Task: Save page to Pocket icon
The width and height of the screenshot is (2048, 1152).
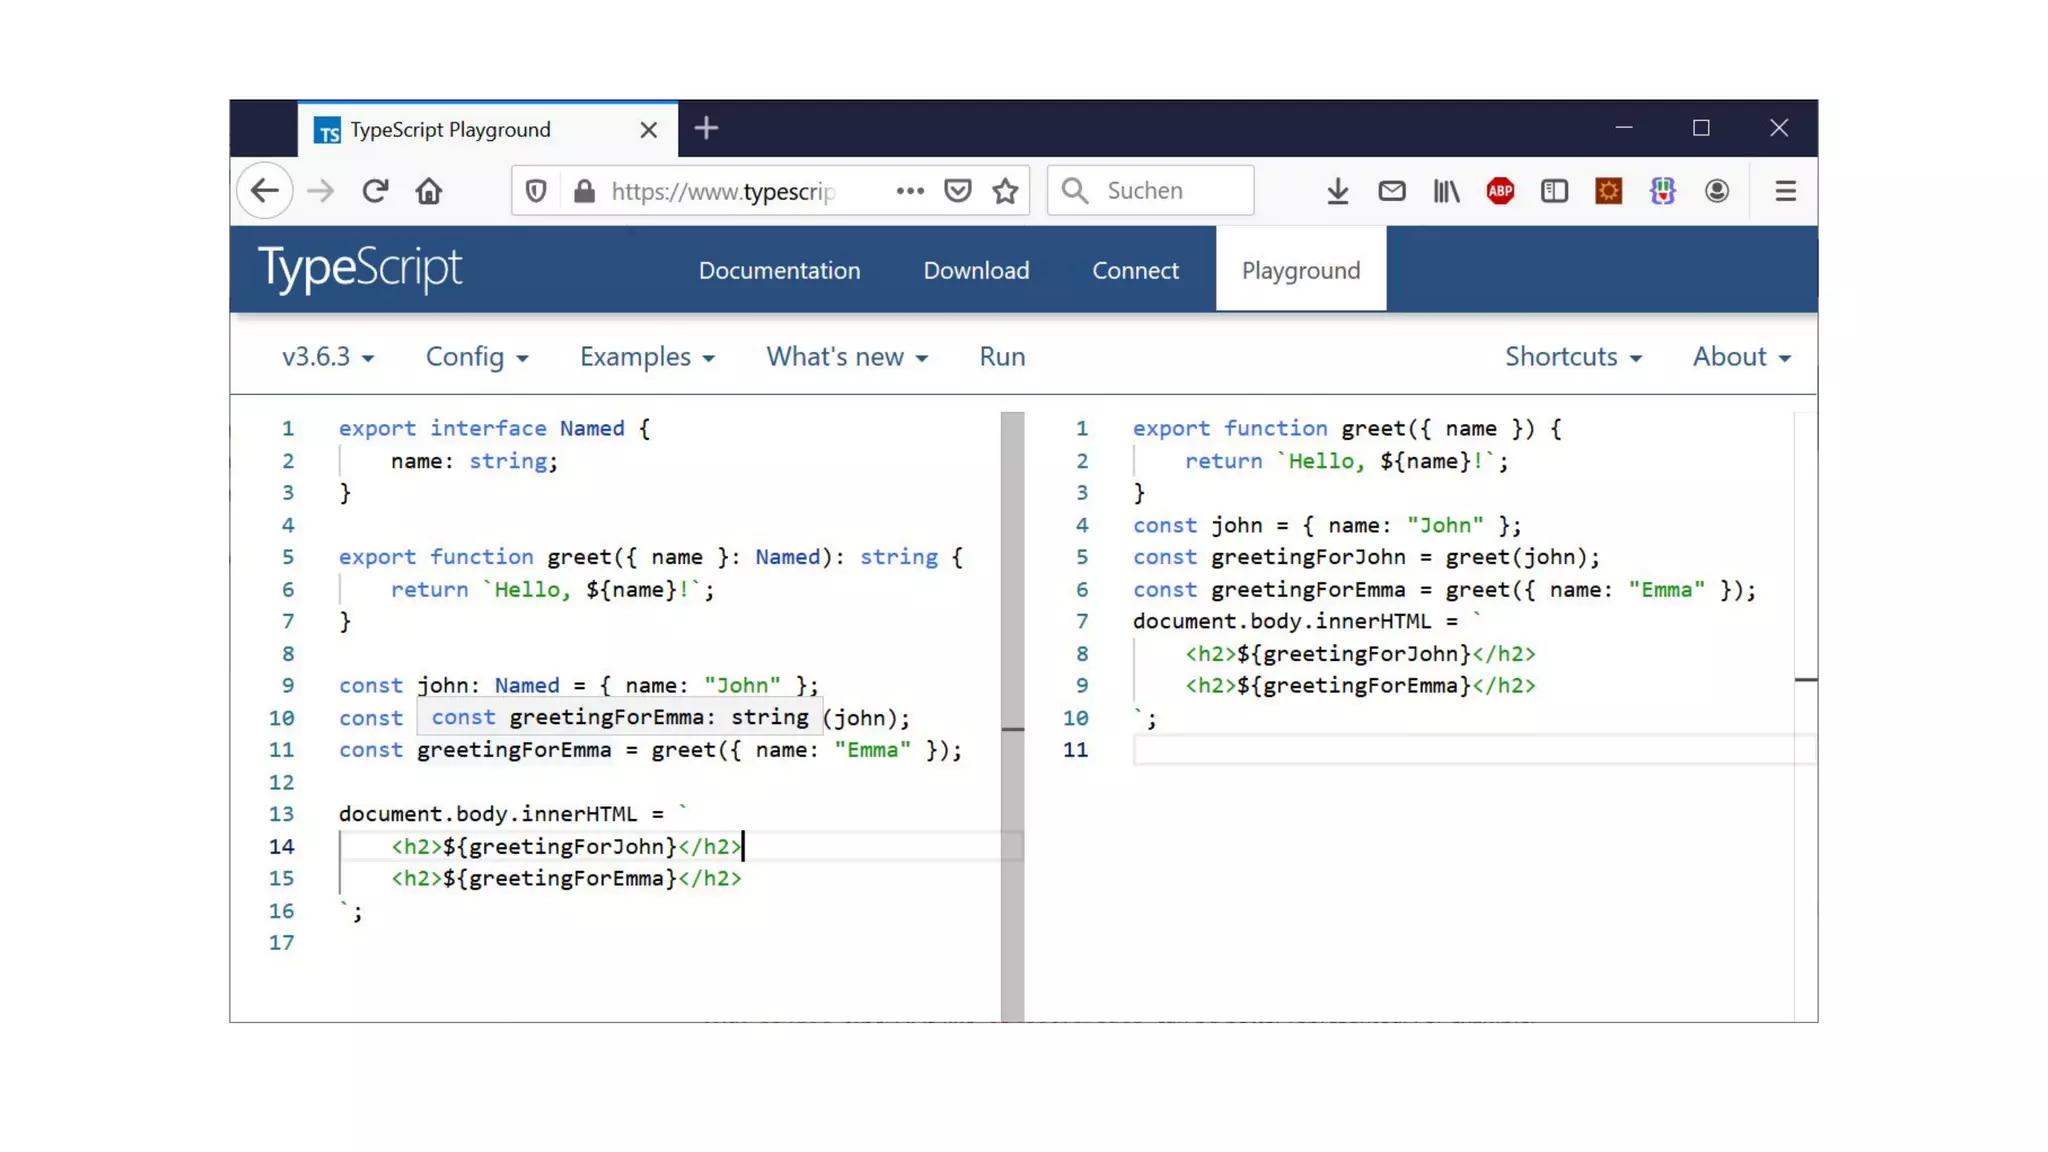Action: point(957,191)
